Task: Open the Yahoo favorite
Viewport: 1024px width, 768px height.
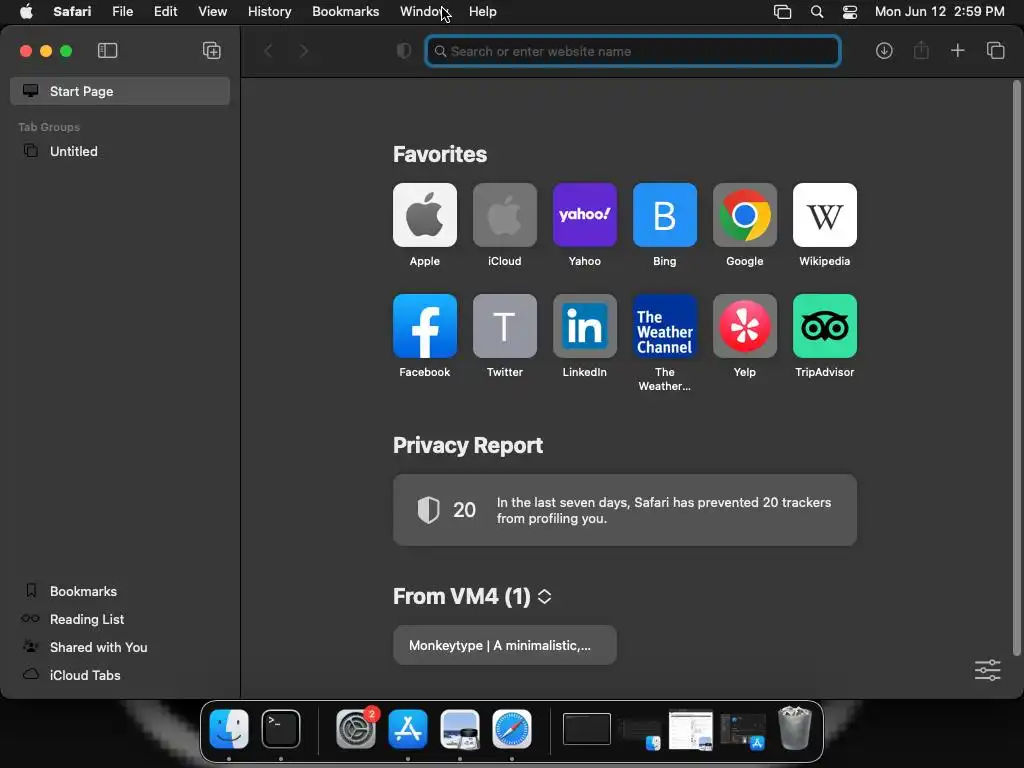Action: pyautogui.click(x=584, y=215)
